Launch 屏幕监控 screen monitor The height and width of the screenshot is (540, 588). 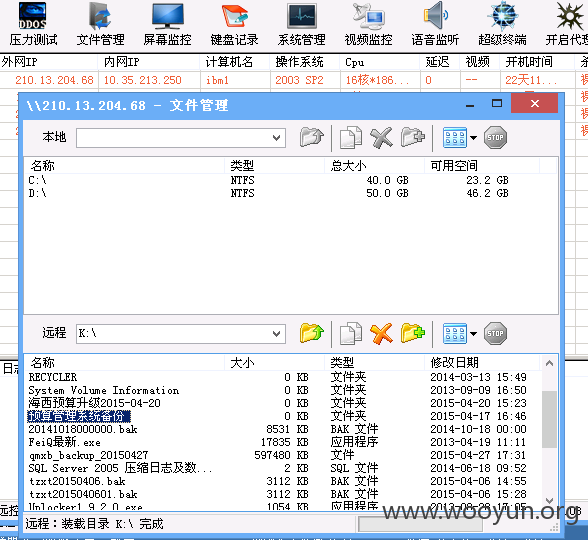(167, 24)
